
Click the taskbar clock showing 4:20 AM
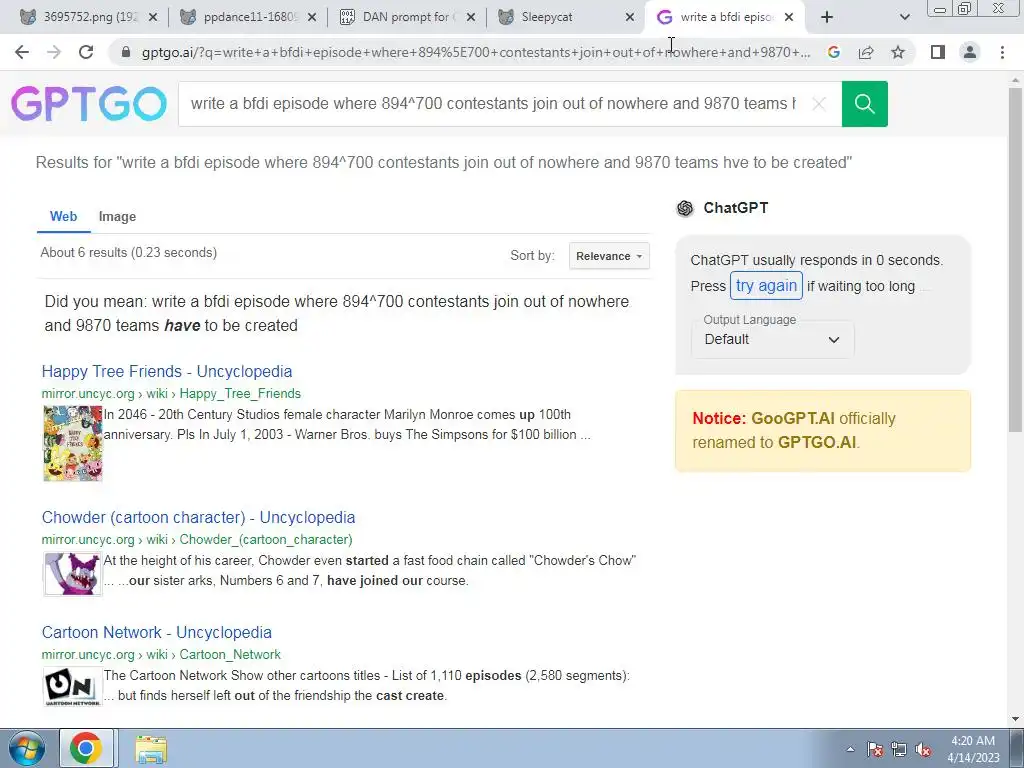(x=973, y=749)
